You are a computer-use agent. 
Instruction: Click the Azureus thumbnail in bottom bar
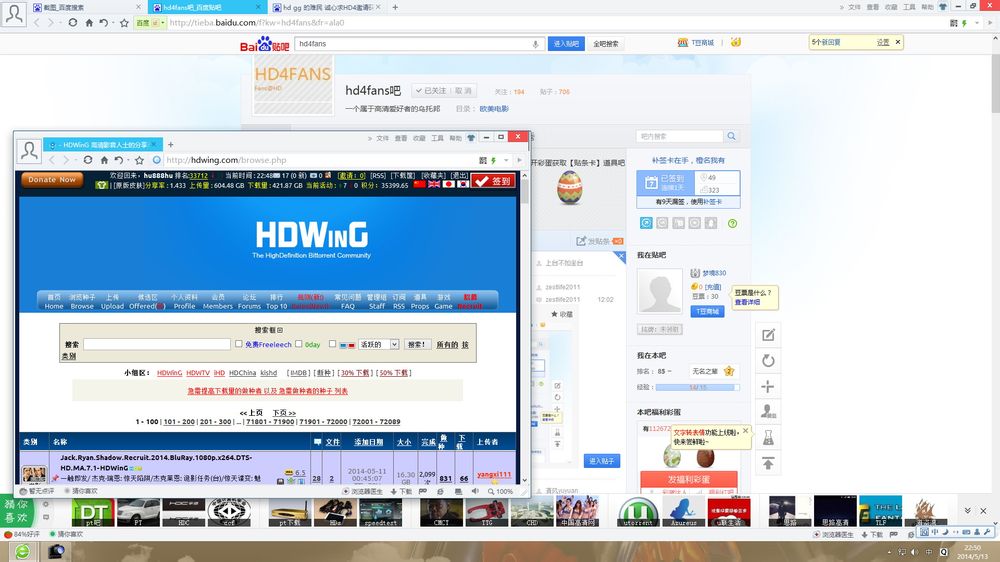(684, 511)
